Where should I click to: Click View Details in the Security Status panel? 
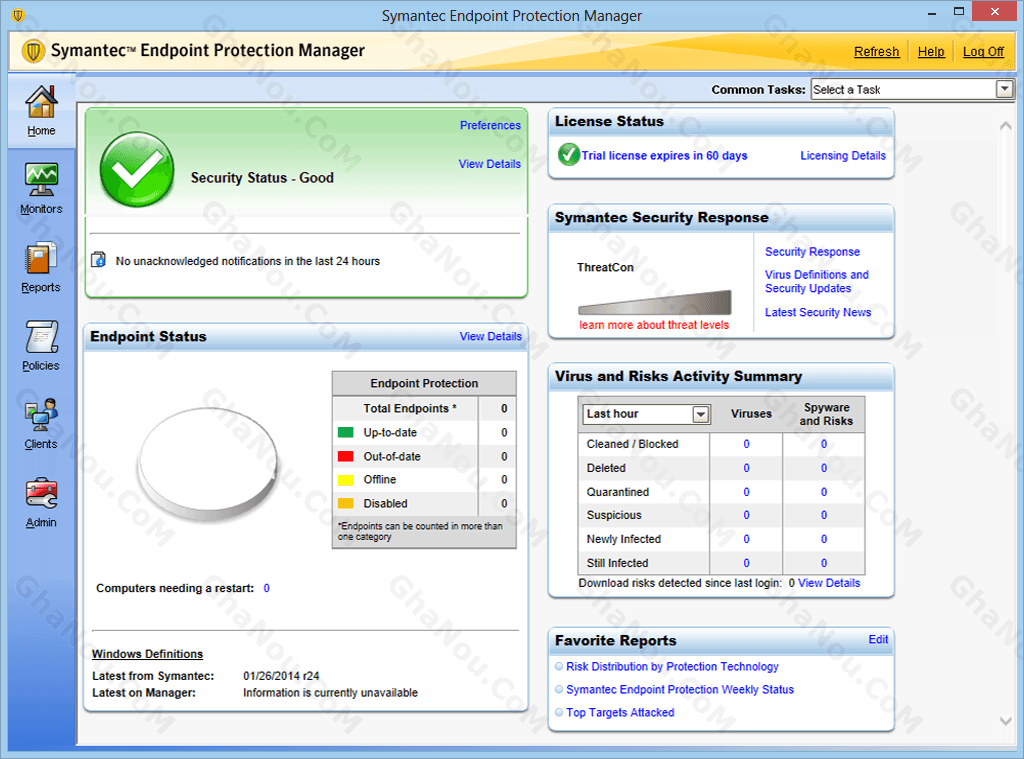489,164
